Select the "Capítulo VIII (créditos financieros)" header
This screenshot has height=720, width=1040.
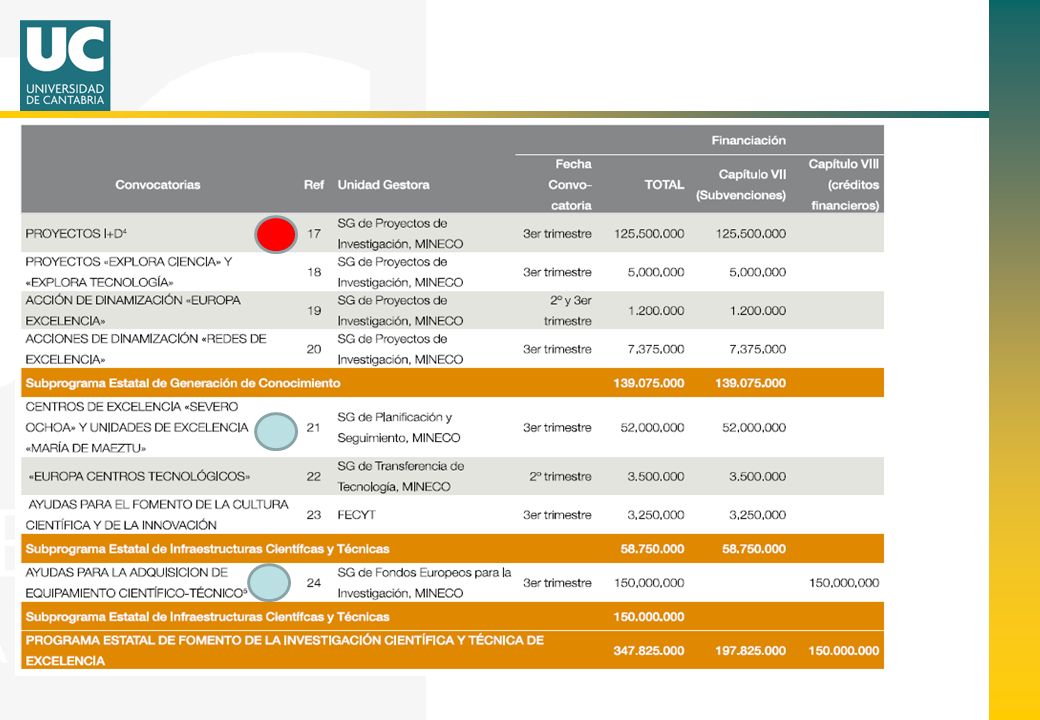844,184
